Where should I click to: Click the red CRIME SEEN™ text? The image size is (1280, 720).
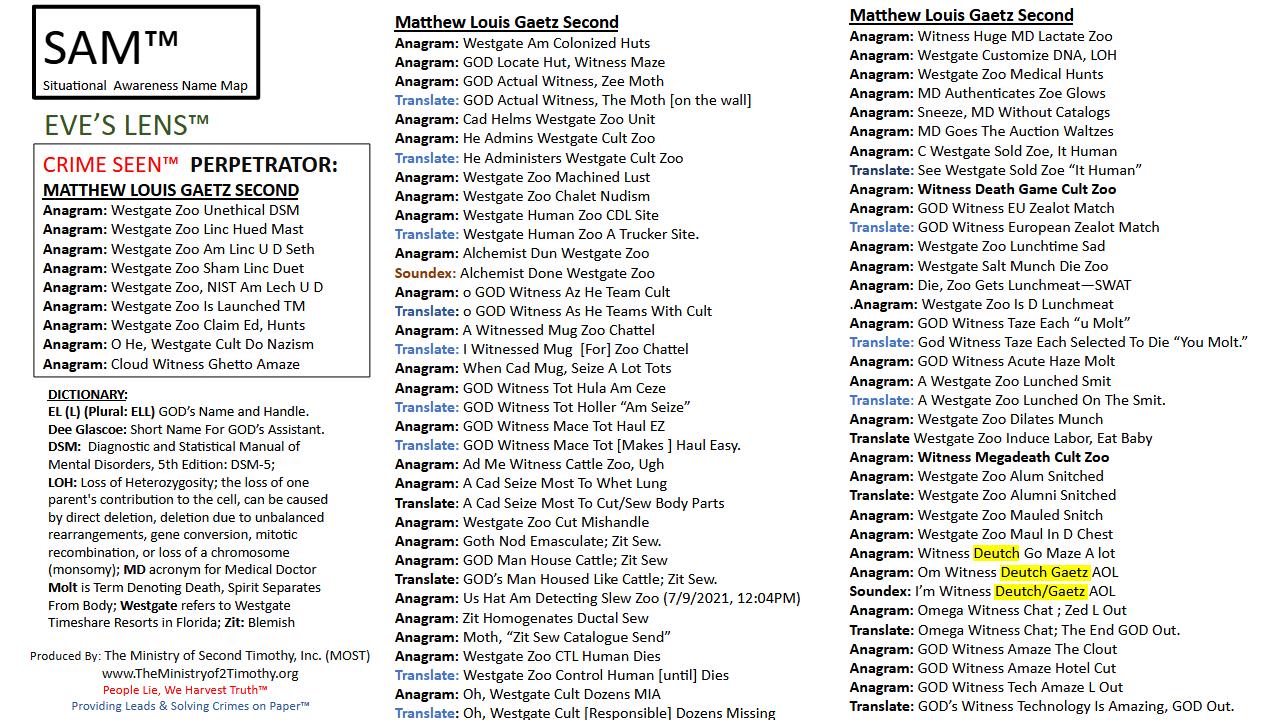point(110,165)
